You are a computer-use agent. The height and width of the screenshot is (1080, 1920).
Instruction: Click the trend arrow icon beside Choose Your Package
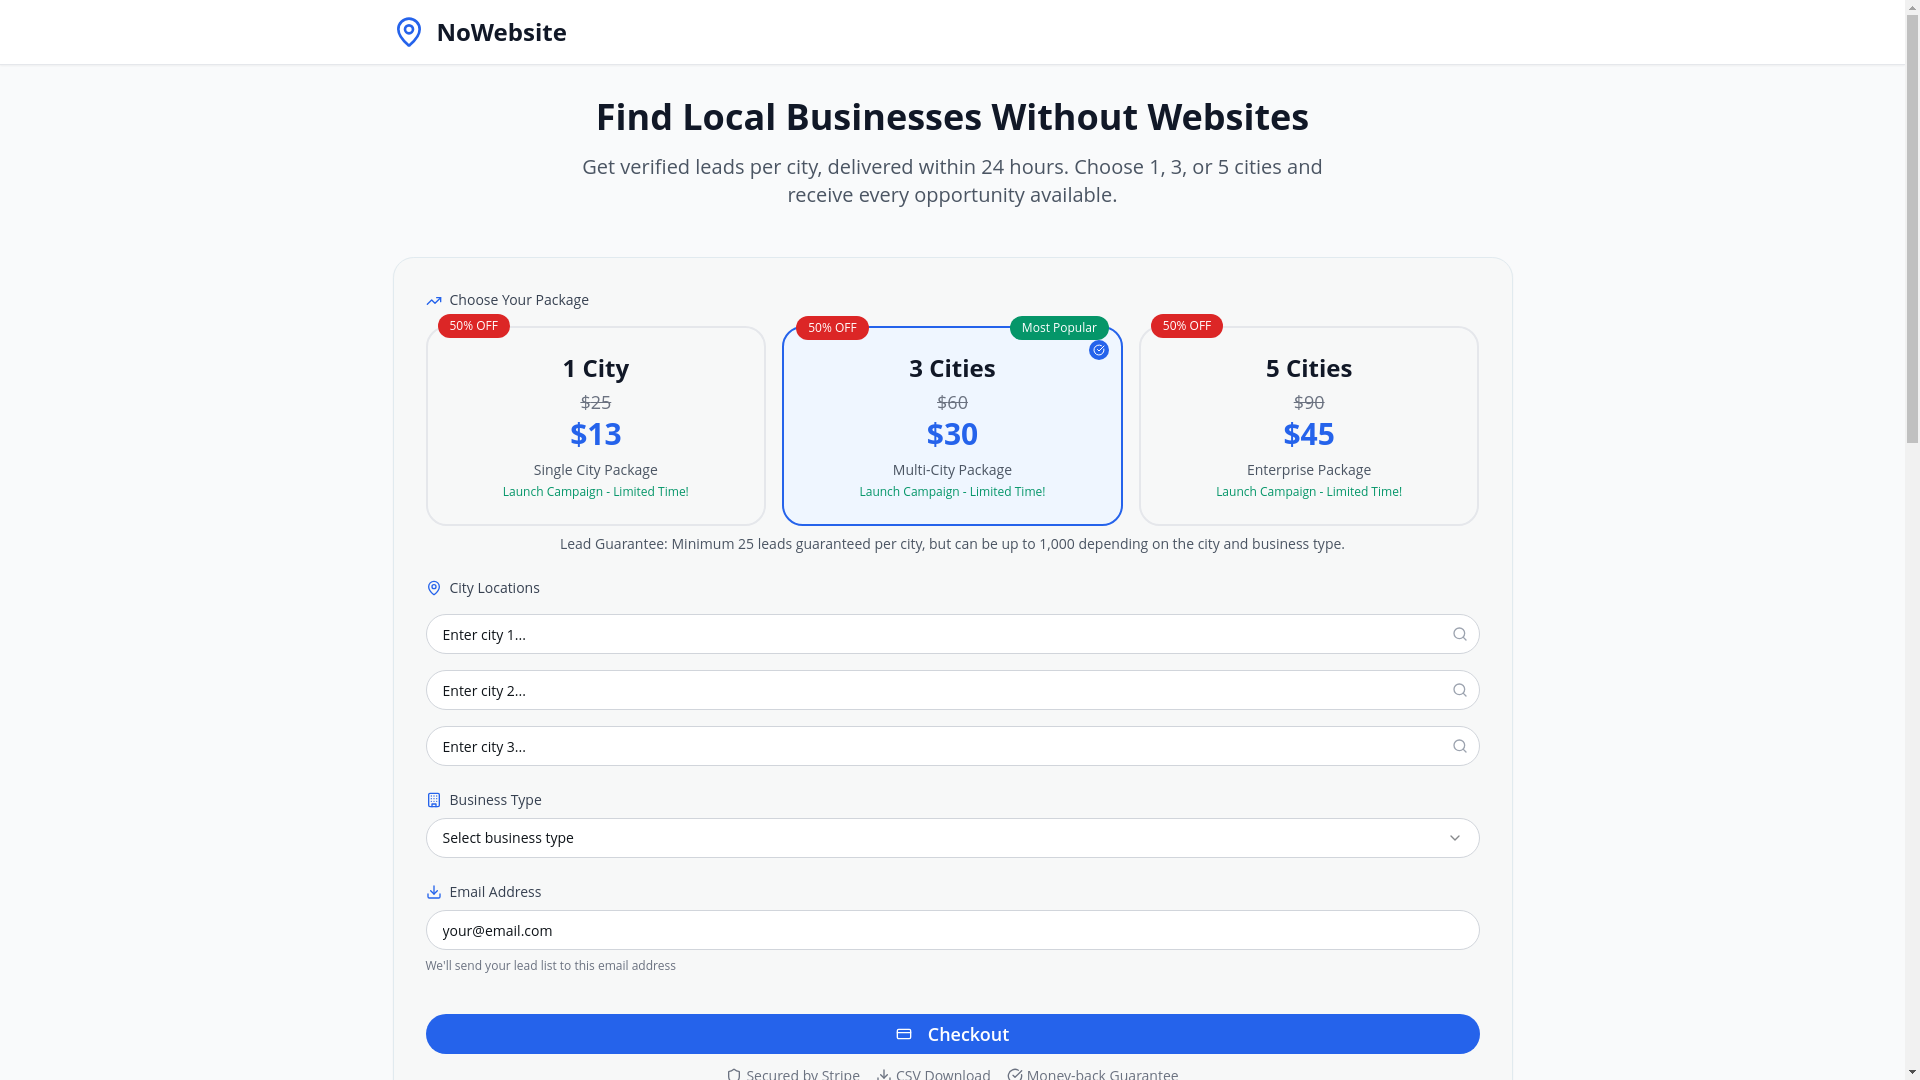click(x=434, y=300)
